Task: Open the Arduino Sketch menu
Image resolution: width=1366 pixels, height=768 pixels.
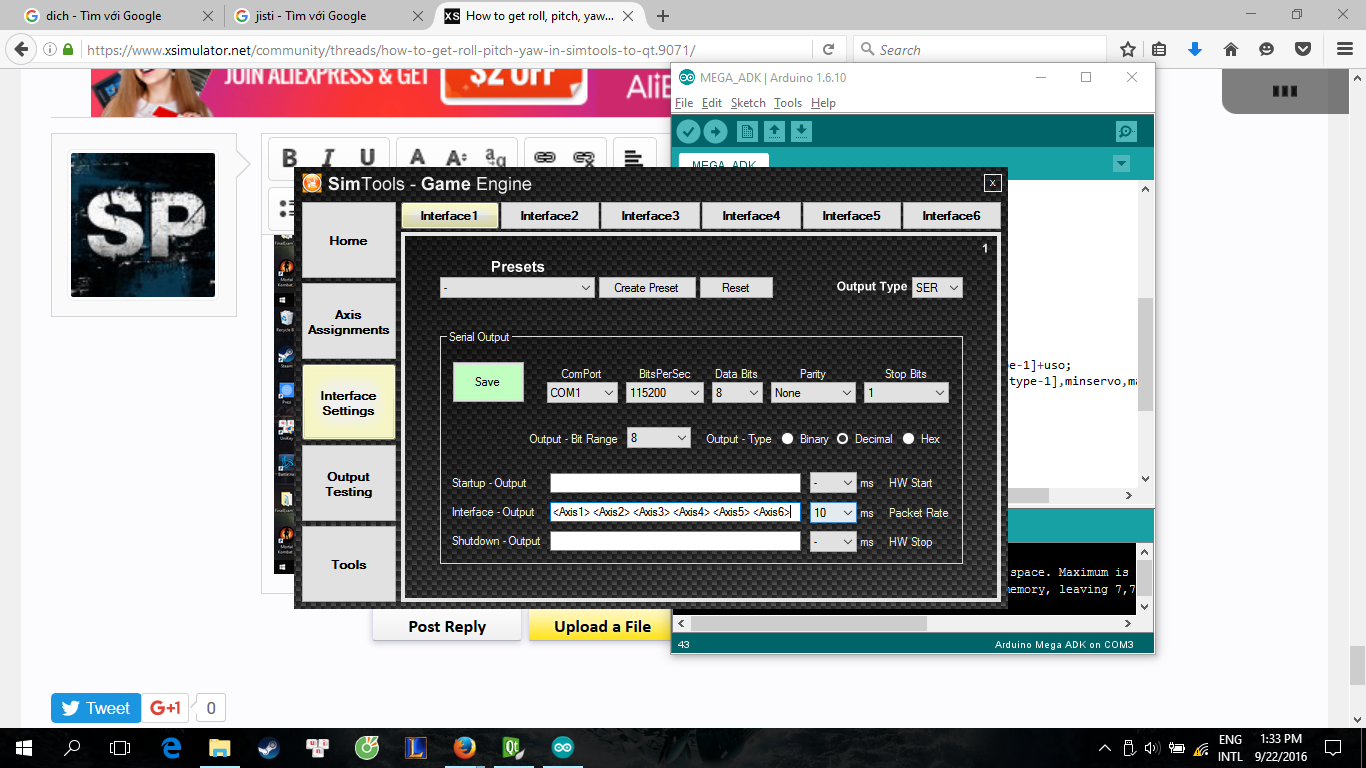Action: point(748,103)
